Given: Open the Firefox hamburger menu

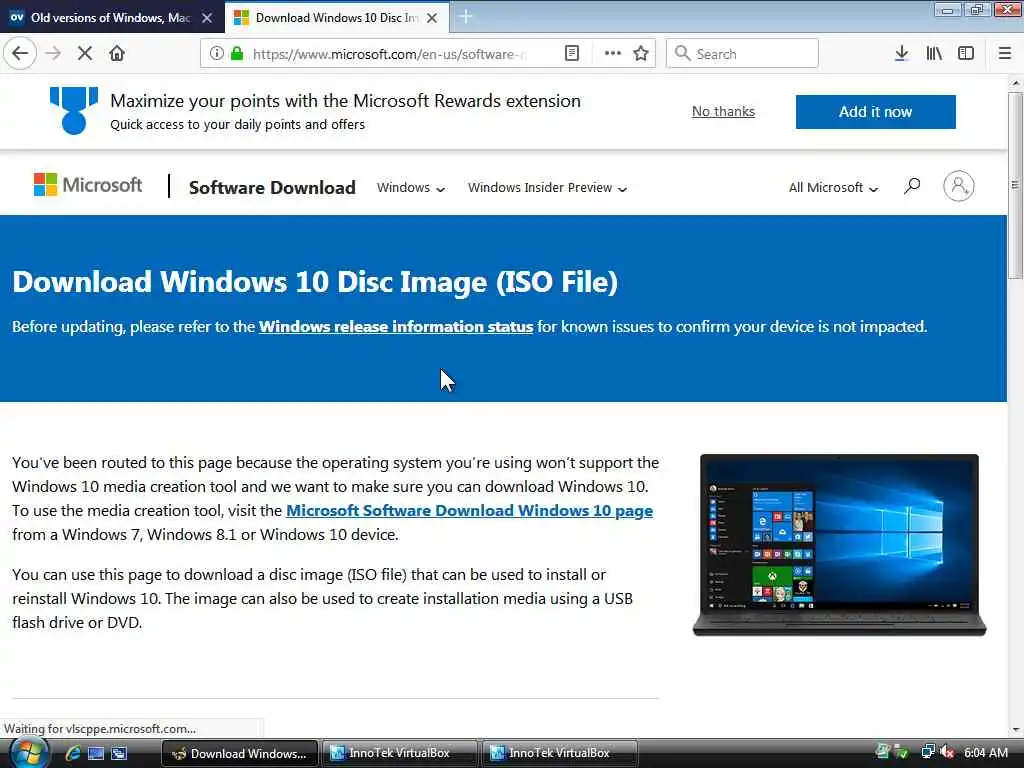Looking at the screenshot, I should 1005,54.
